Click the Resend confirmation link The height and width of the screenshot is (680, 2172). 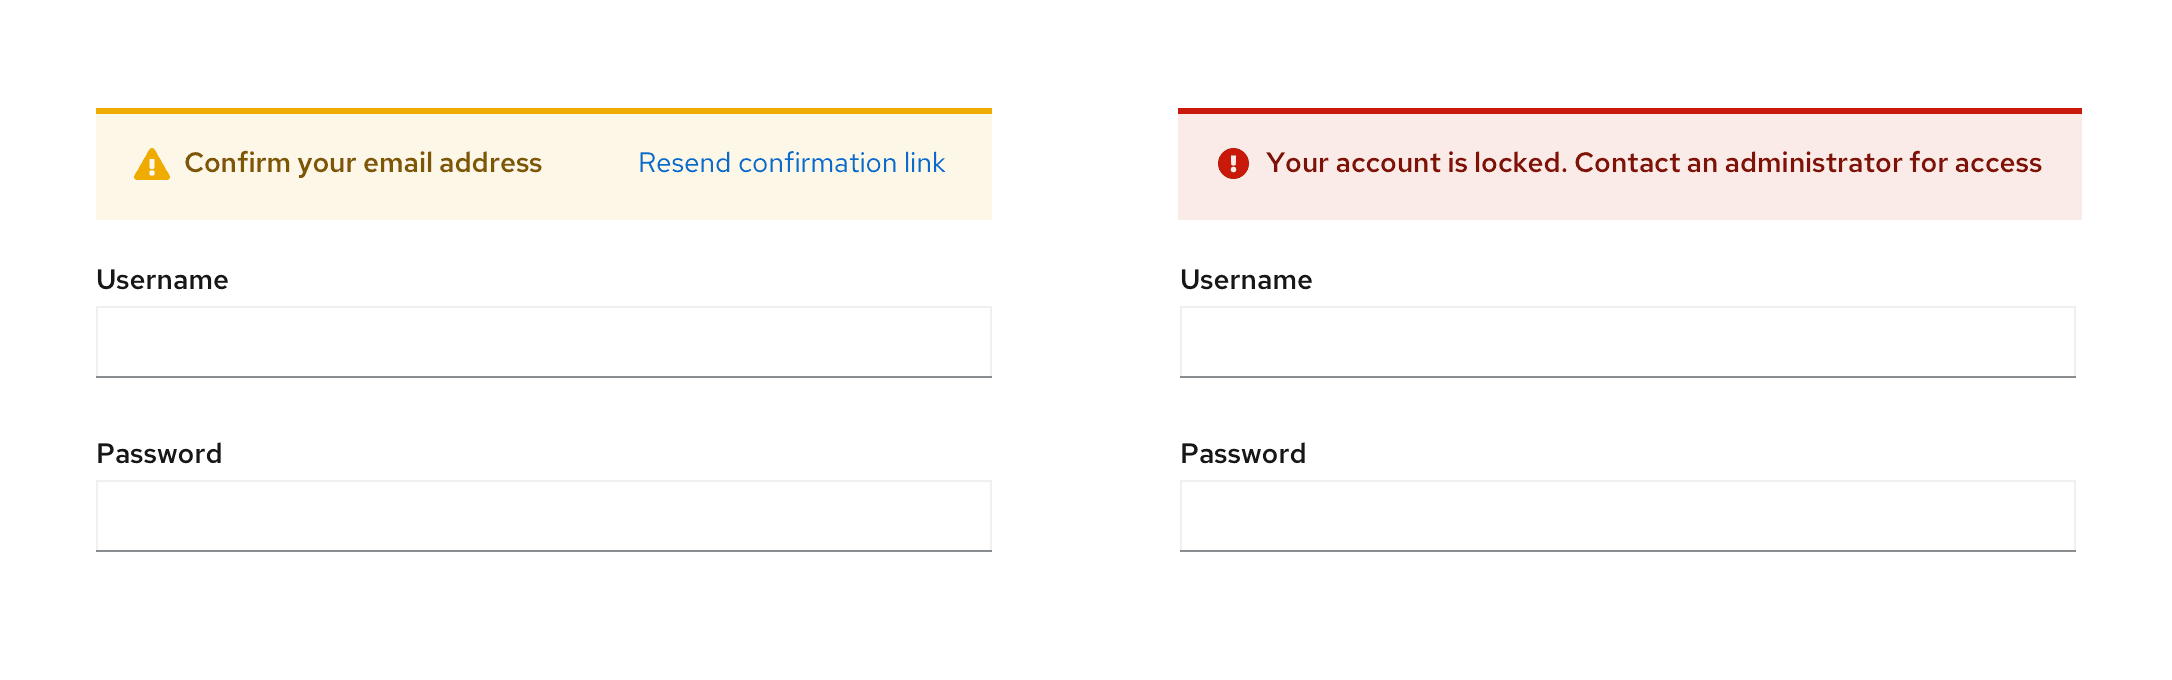point(791,163)
